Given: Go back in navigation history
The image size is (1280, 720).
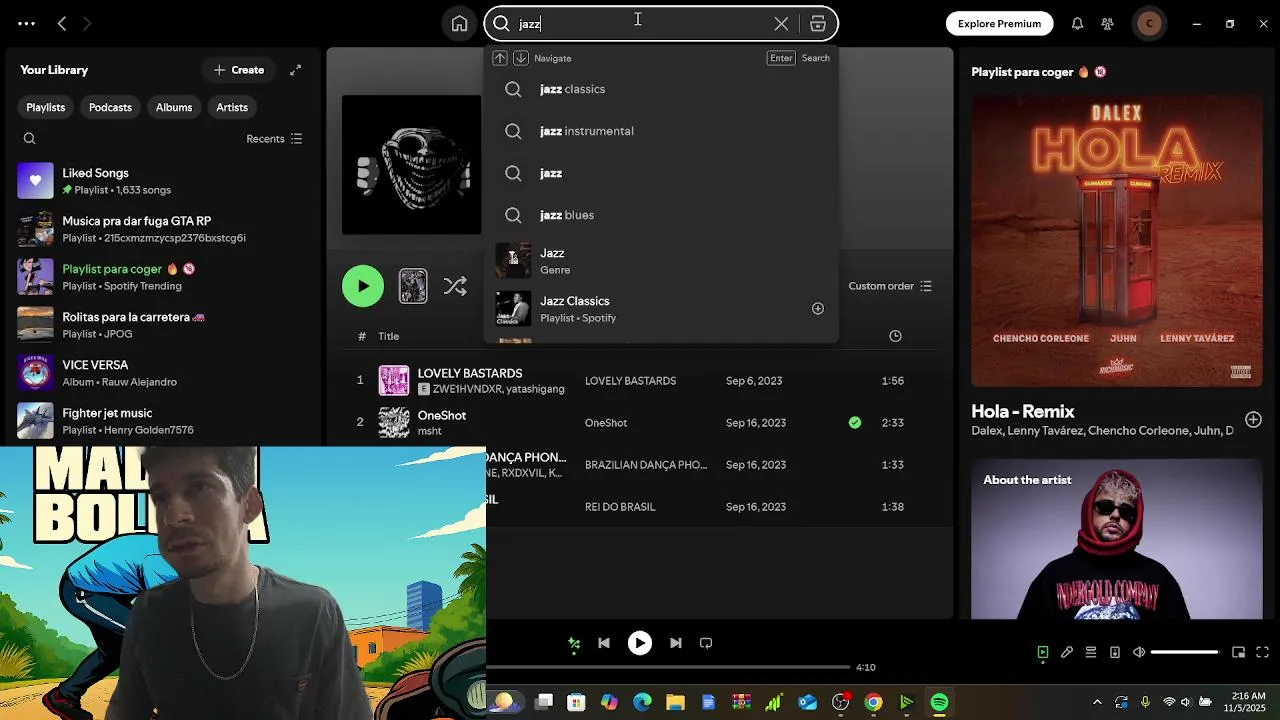Looking at the screenshot, I should 62,23.
